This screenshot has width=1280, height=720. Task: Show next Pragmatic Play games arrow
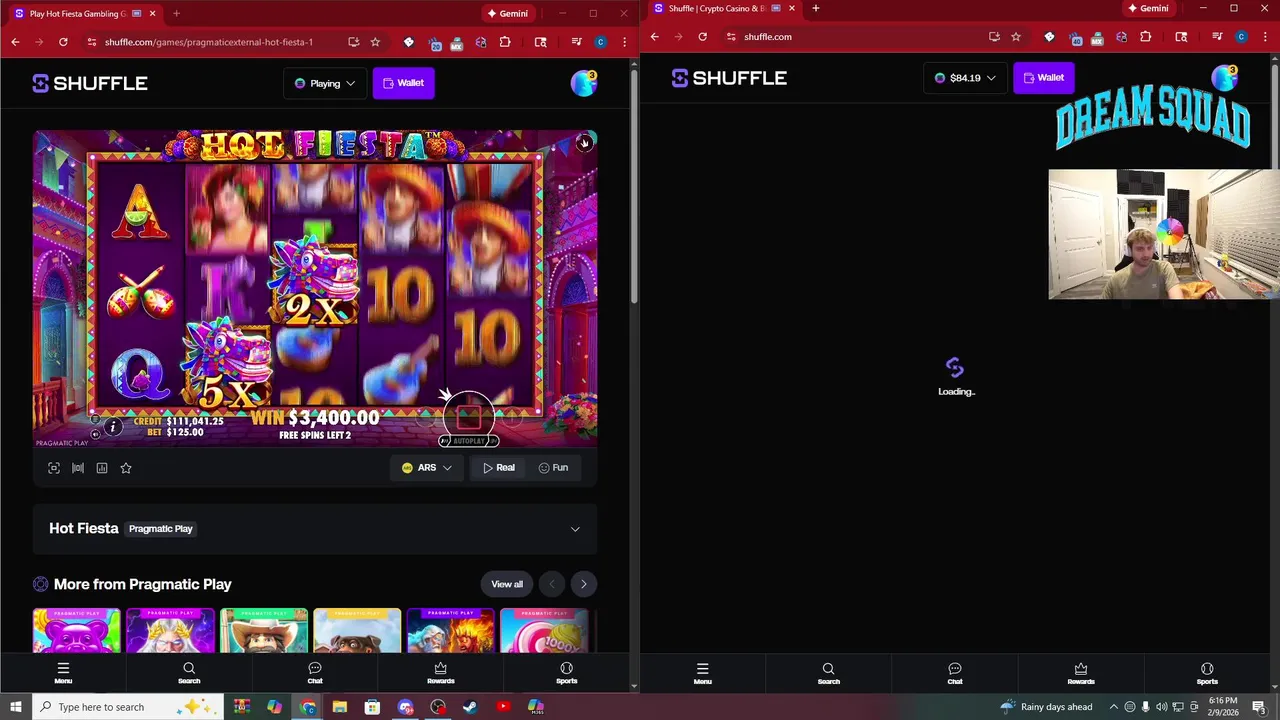(584, 584)
